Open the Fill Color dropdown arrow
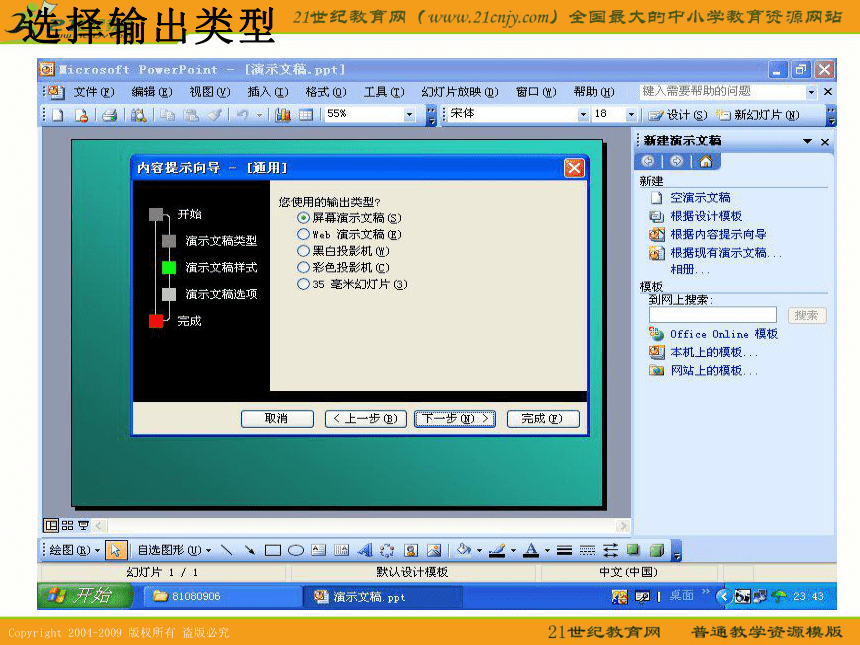This screenshot has height=645, width=860. click(479, 550)
